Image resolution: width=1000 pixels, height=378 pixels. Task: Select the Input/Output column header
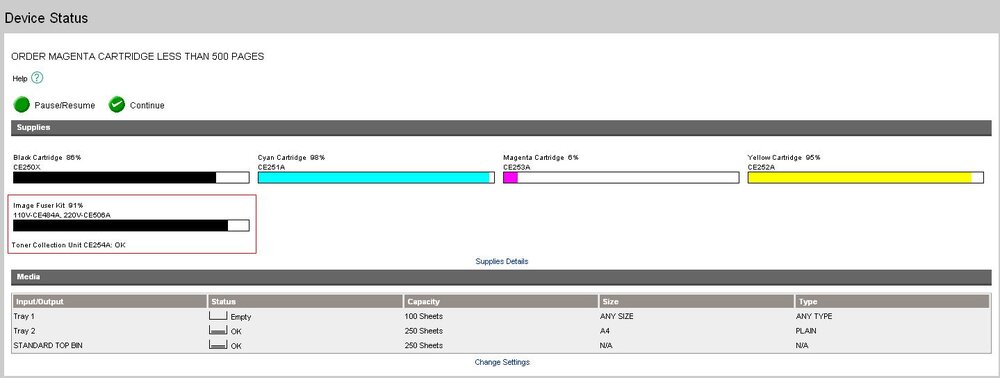click(x=110, y=302)
